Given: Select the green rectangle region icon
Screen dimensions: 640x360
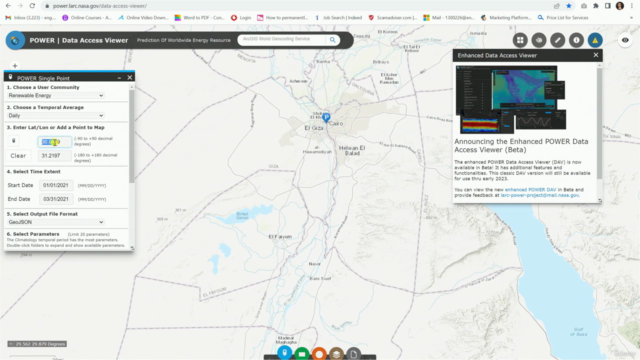Looking at the screenshot, I should [302, 353].
